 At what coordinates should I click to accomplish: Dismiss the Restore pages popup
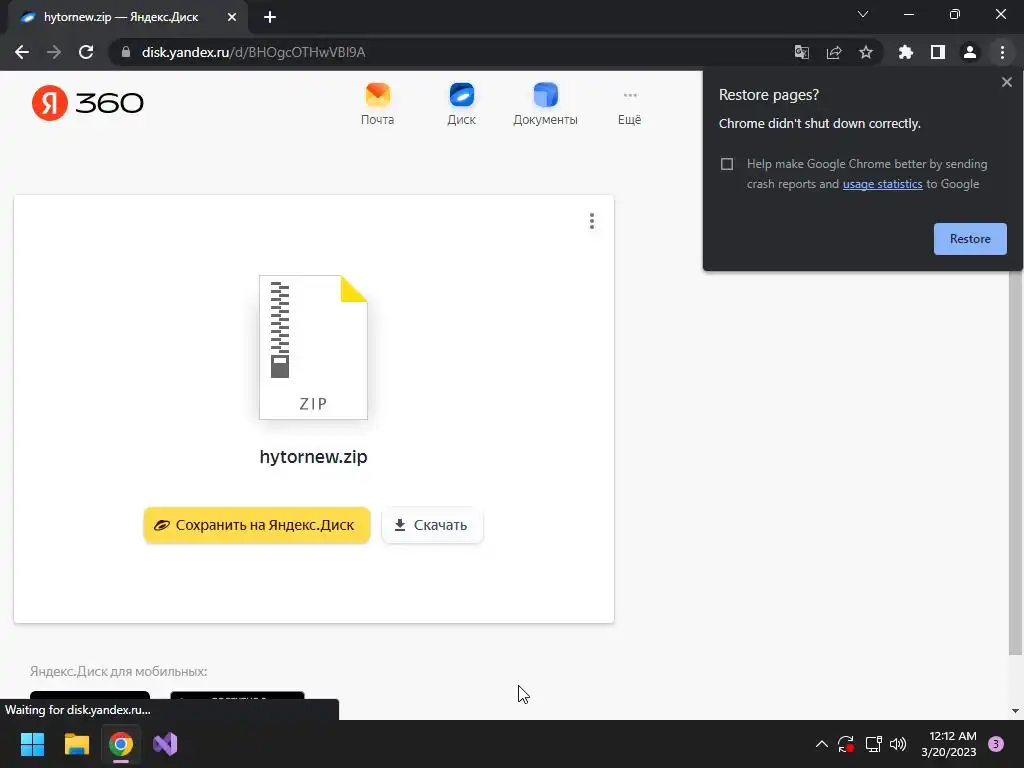1006,82
